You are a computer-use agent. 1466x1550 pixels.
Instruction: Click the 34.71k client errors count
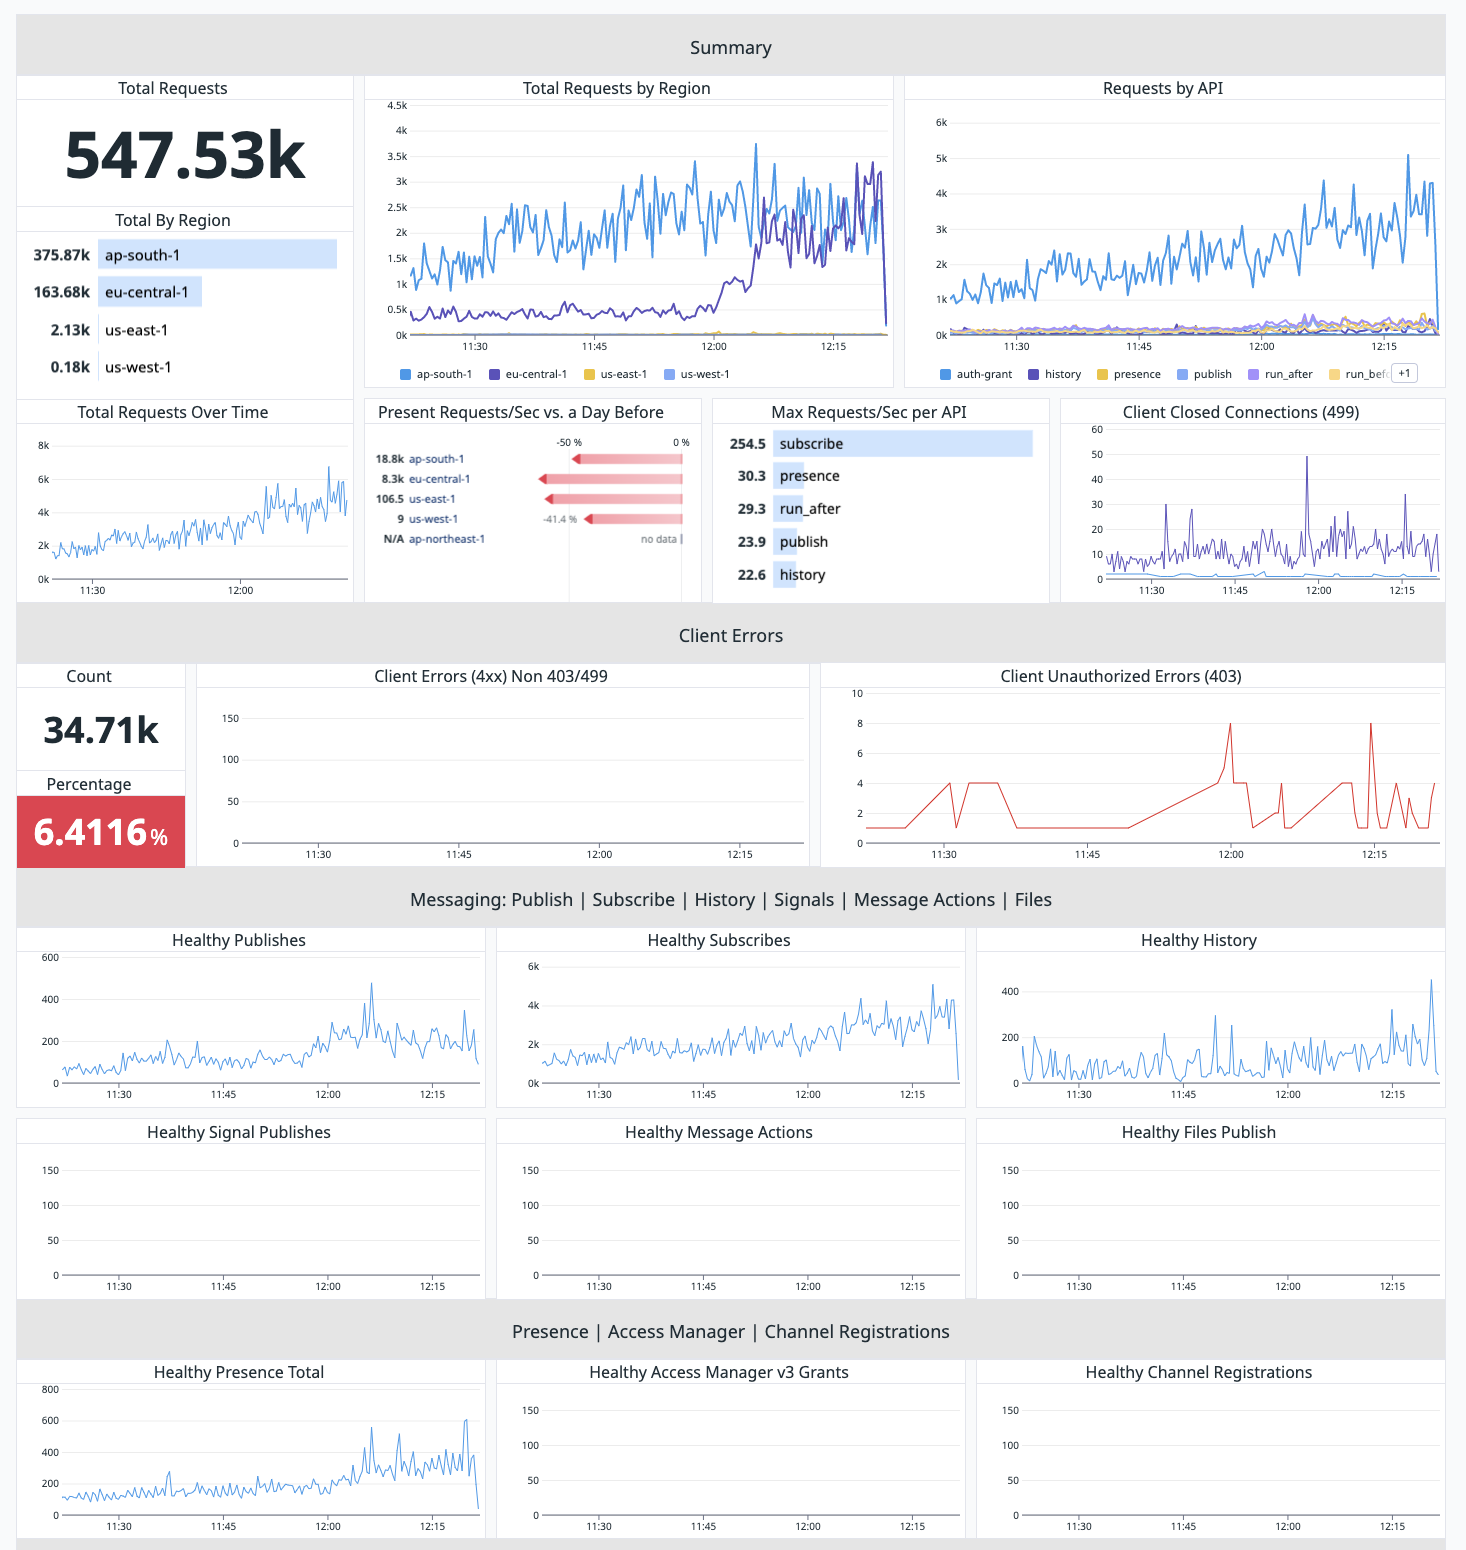tap(101, 730)
